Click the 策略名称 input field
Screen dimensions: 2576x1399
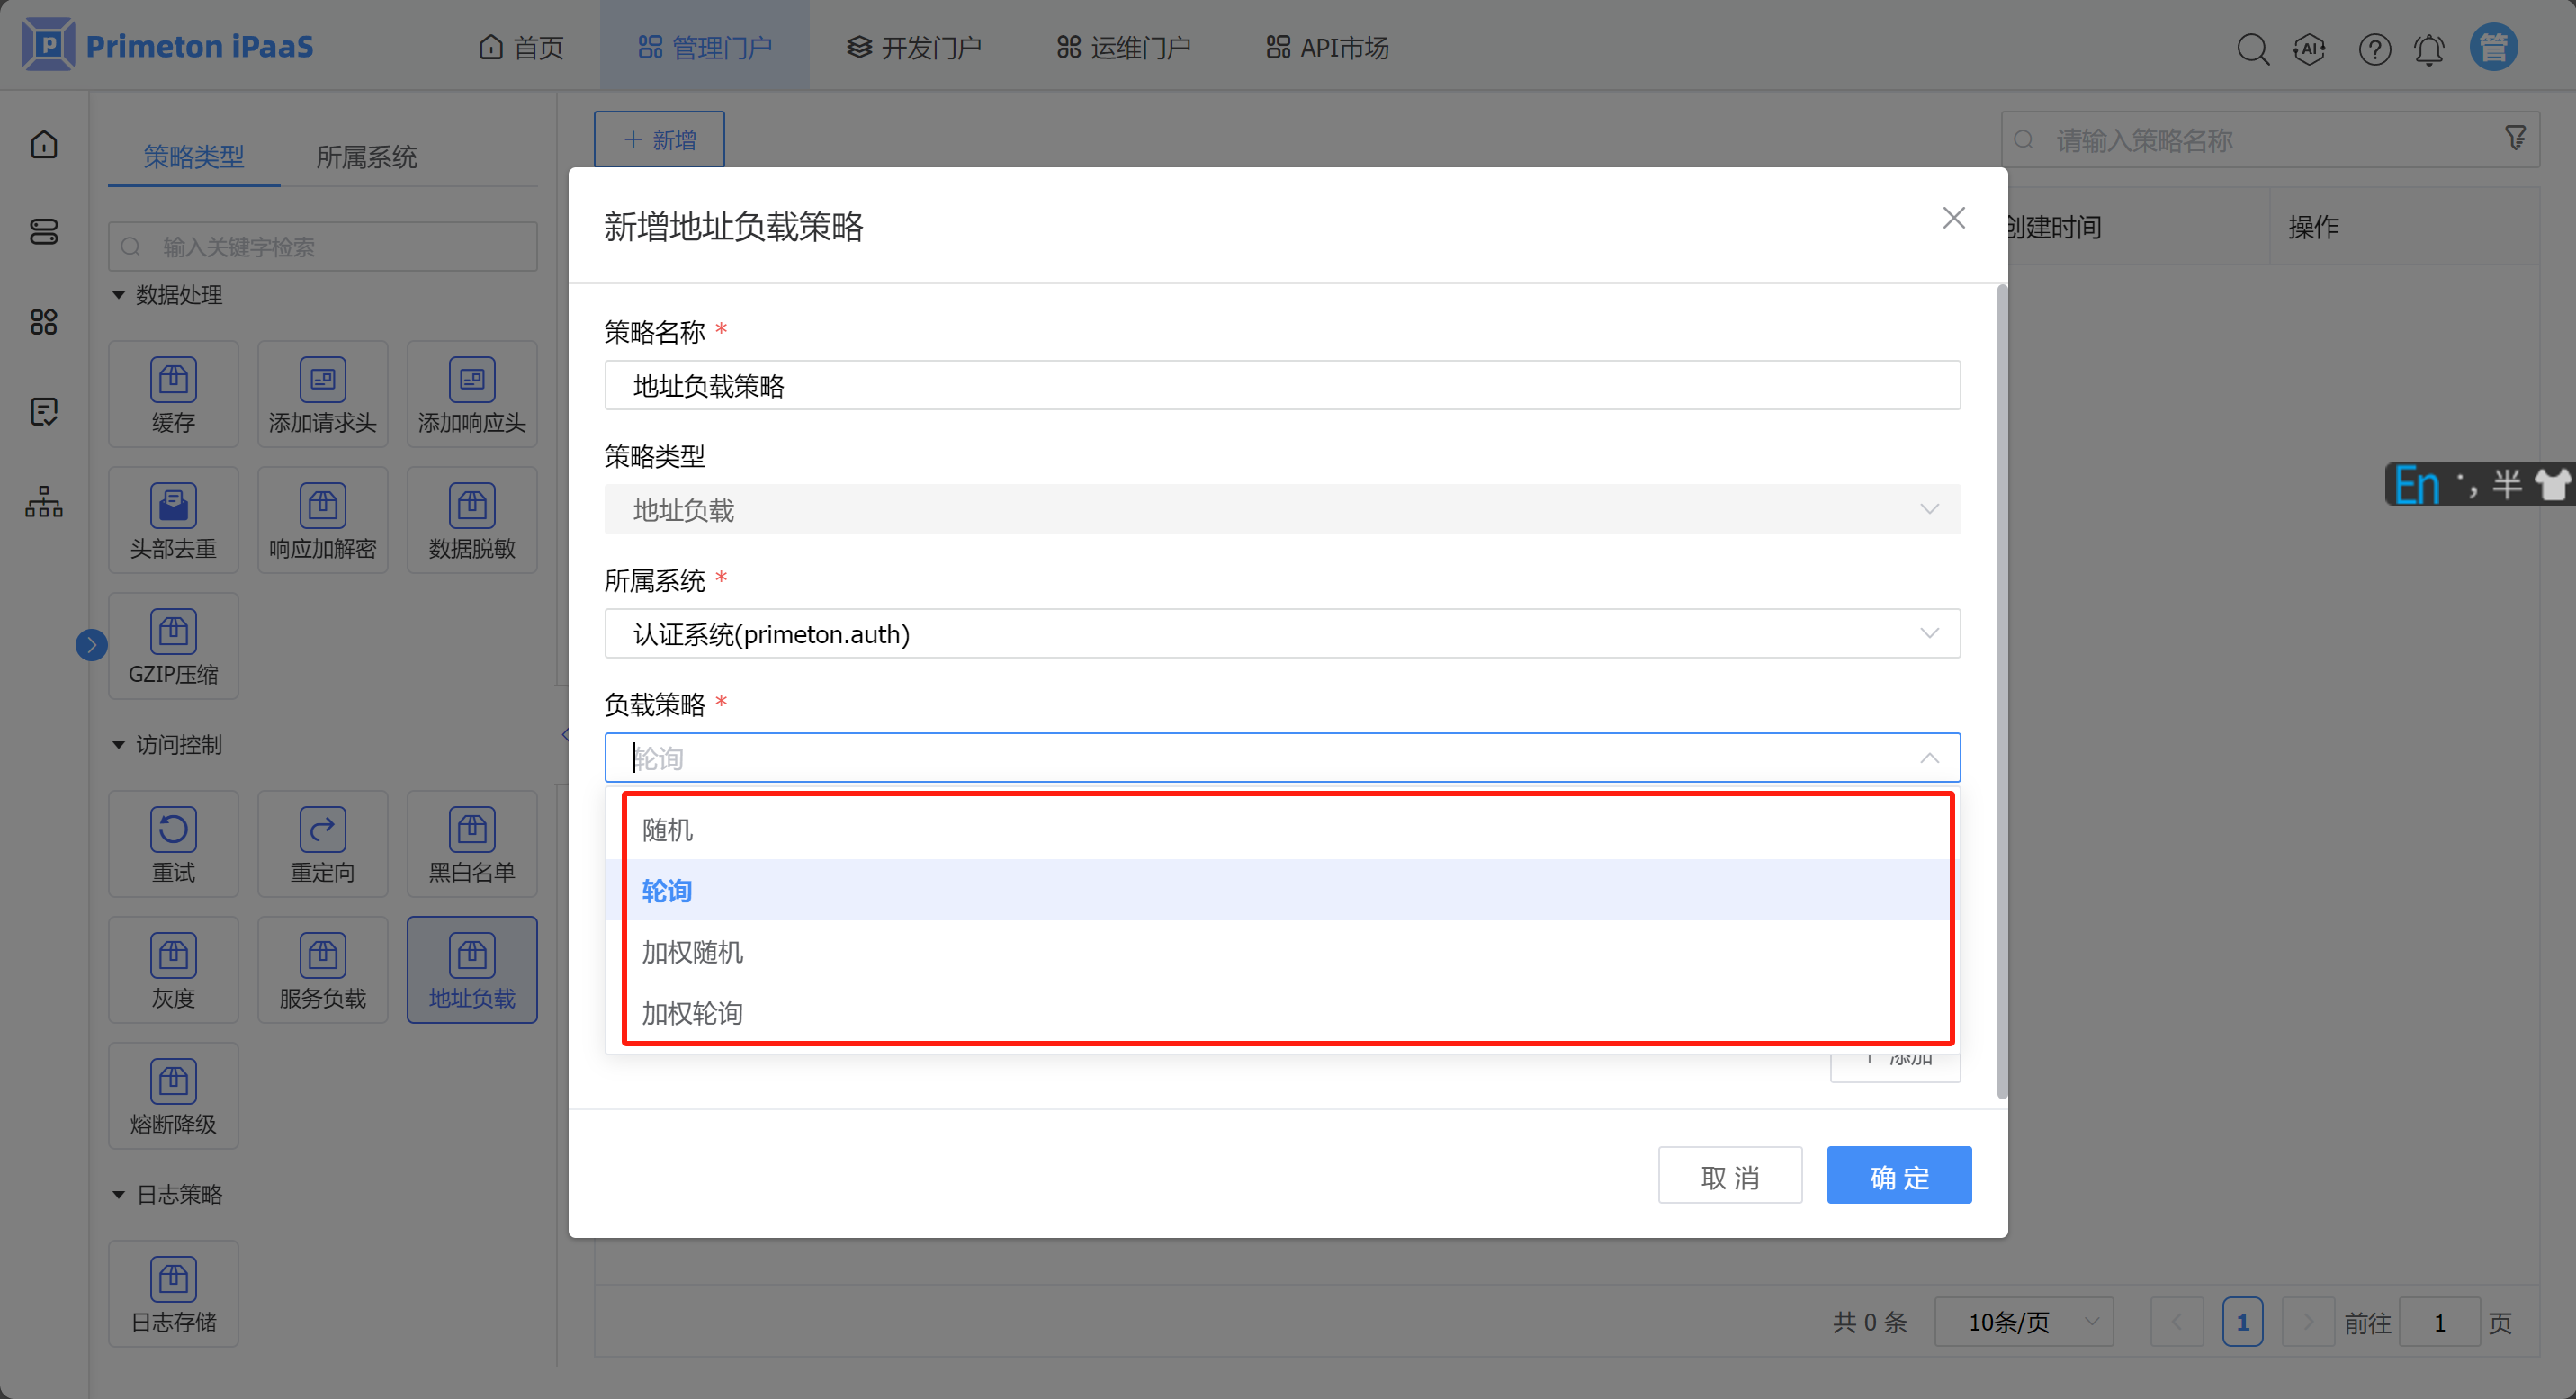pos(1281,386)
